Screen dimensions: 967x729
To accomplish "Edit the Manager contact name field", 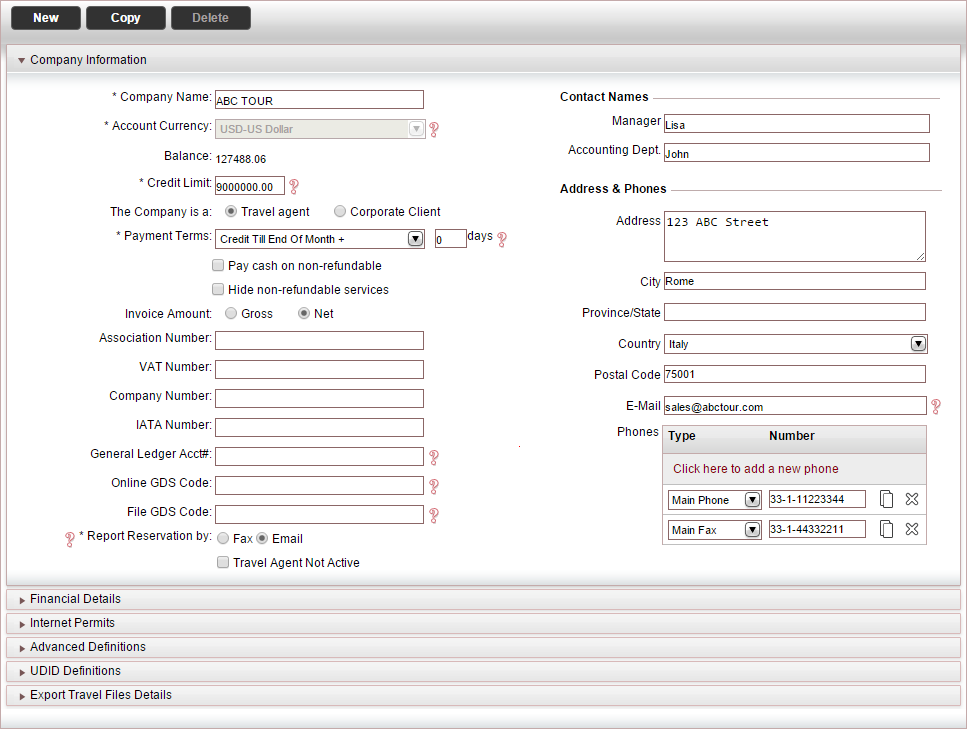I will (797, 123).
